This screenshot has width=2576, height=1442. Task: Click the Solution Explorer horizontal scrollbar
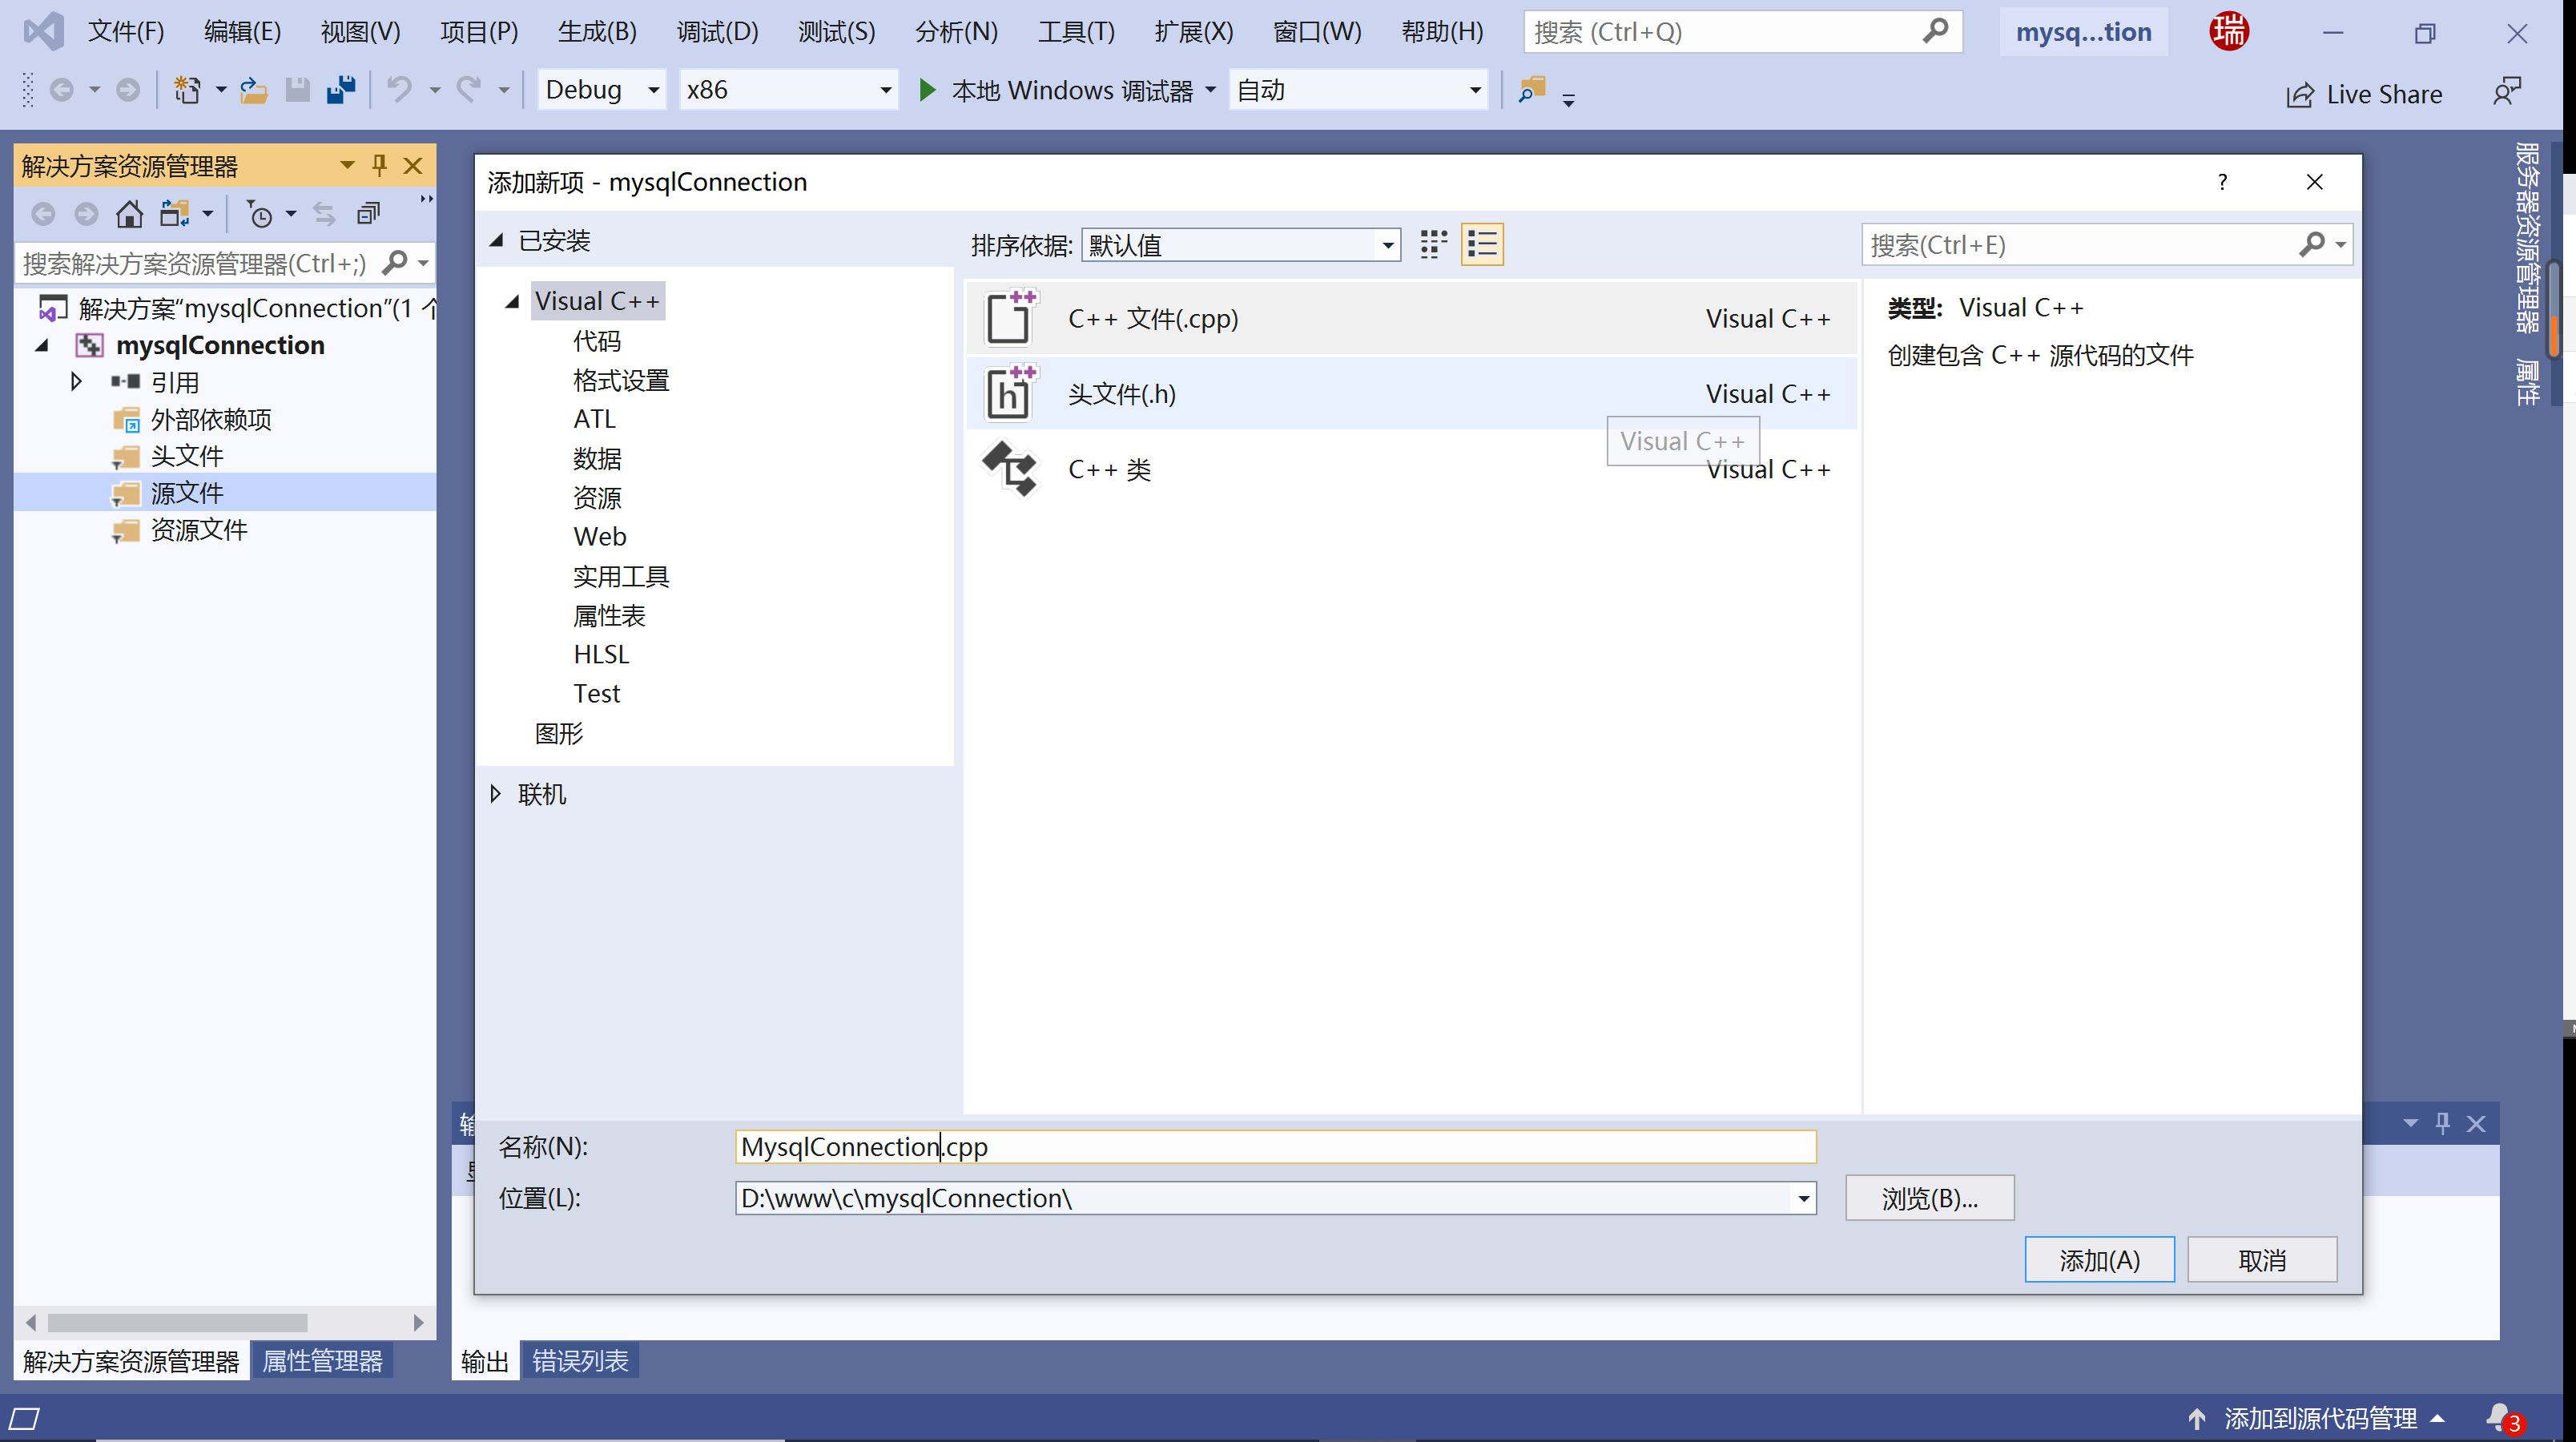[177, 1322]
